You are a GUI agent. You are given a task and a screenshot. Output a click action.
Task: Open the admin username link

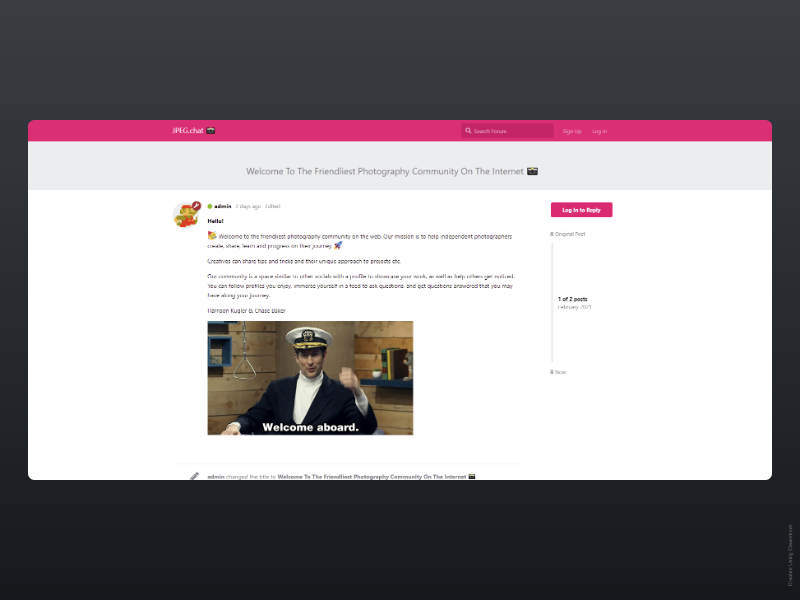click(x=222, y=206)
